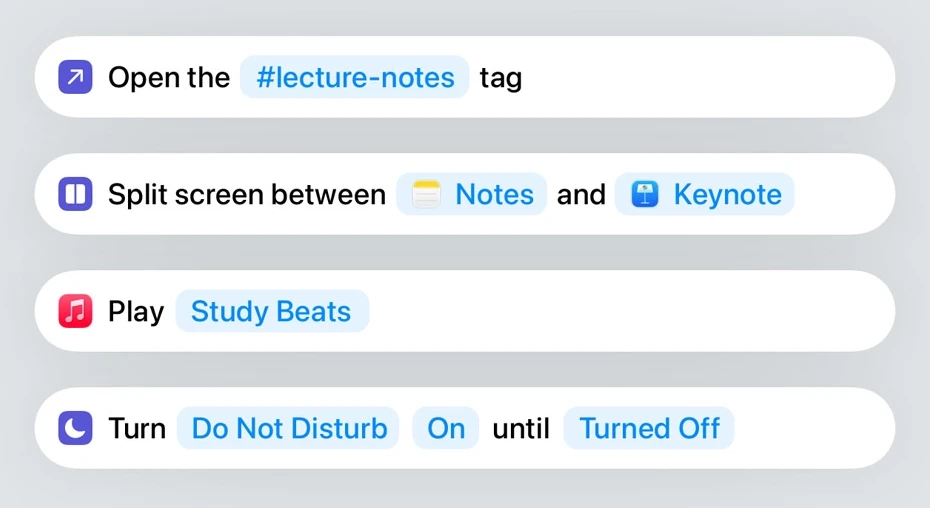Click the word "and" between the app tokens
This screenshot has width=930, height=508.
pos(581,195)
